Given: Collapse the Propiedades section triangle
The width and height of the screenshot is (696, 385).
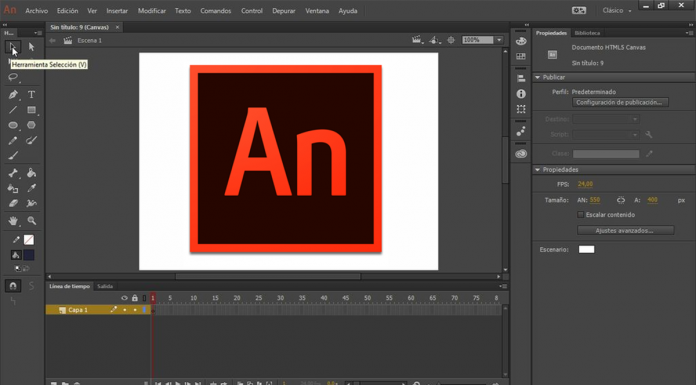Looking at the screenshot, I should tap(538, 170).
